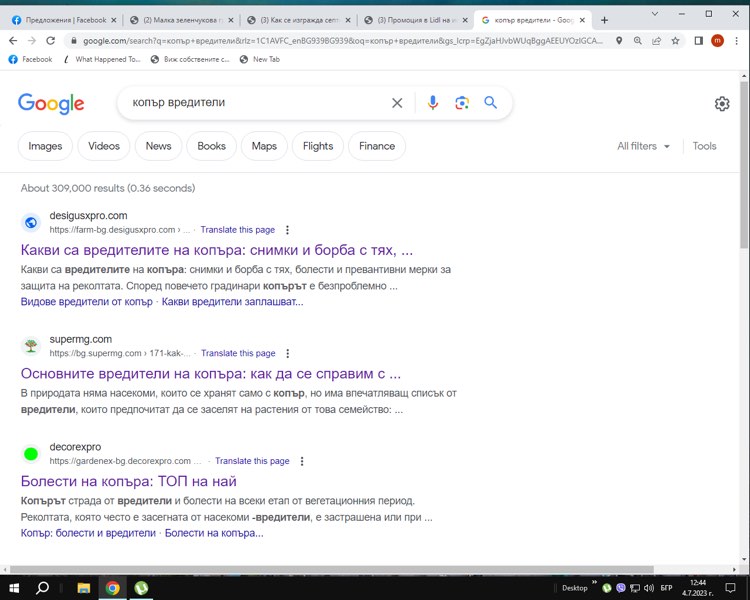Open the Chrome profile avatar
The width and height of the screenshot is (750, 600).
click(x=717, y=41)
